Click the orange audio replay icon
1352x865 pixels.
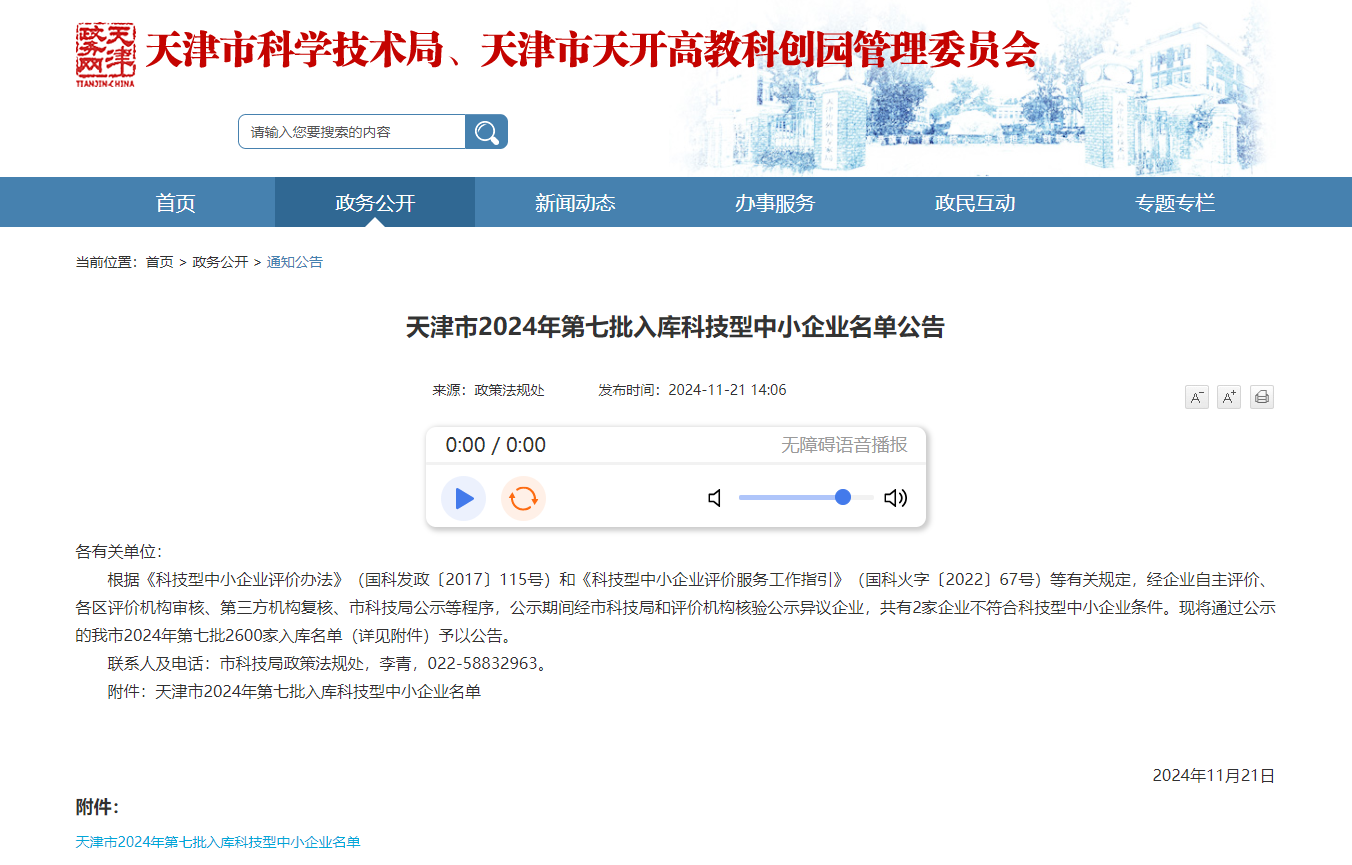click(523, 498)
